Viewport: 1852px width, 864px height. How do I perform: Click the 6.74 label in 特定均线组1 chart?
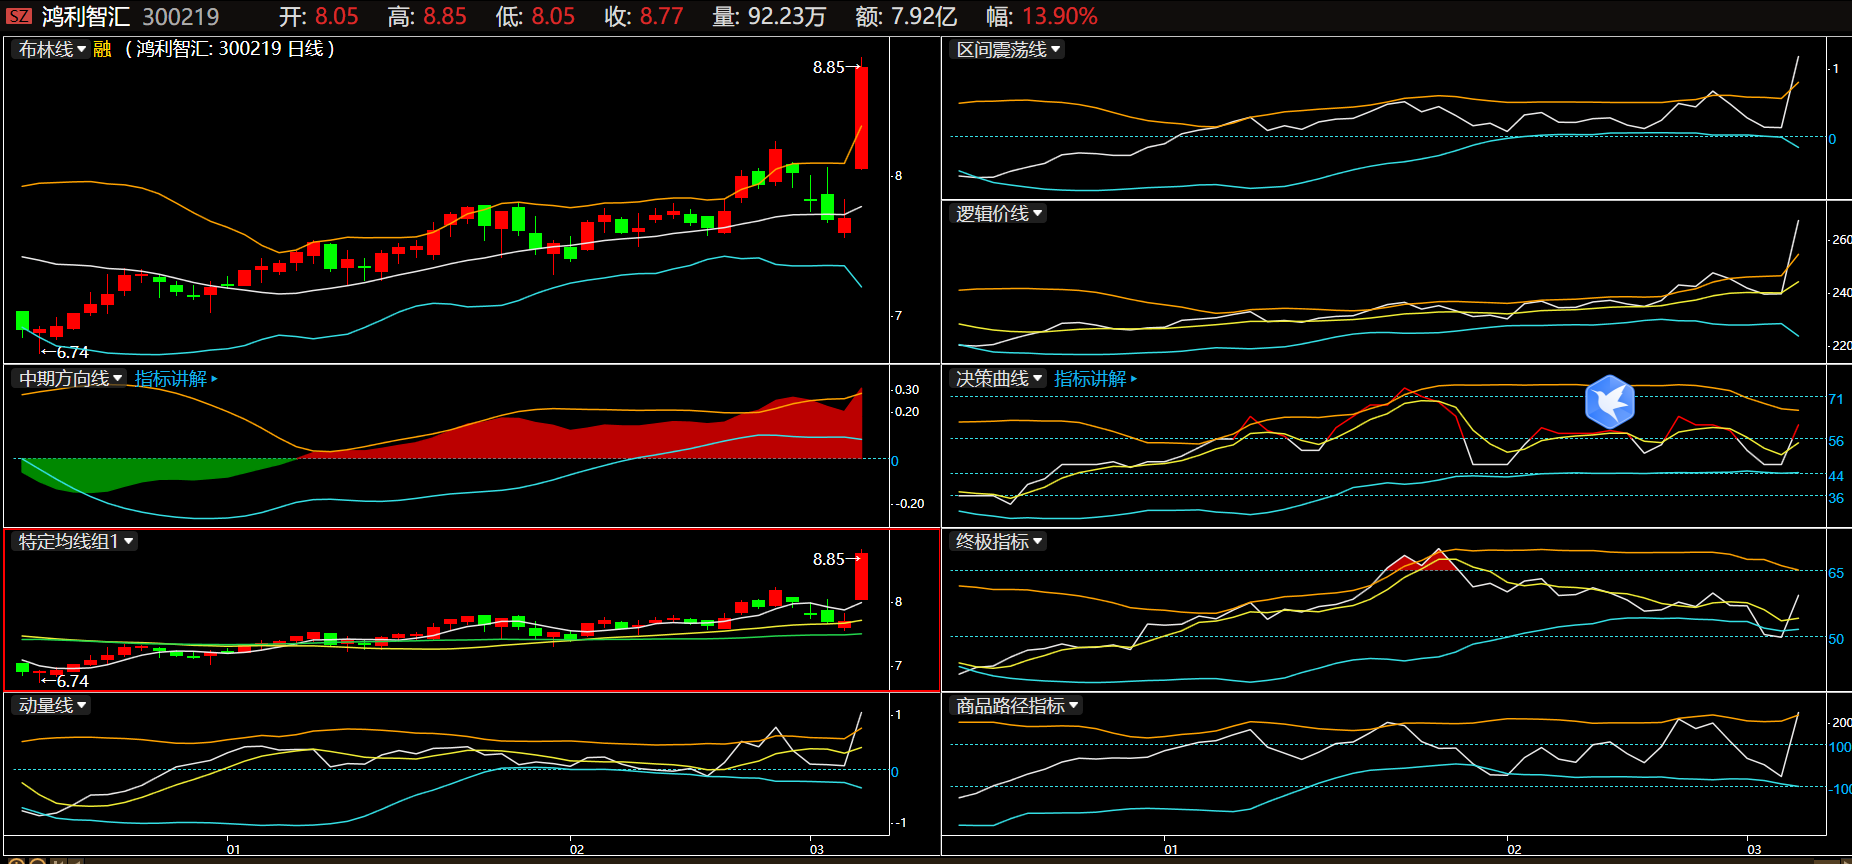pos(73,681)
